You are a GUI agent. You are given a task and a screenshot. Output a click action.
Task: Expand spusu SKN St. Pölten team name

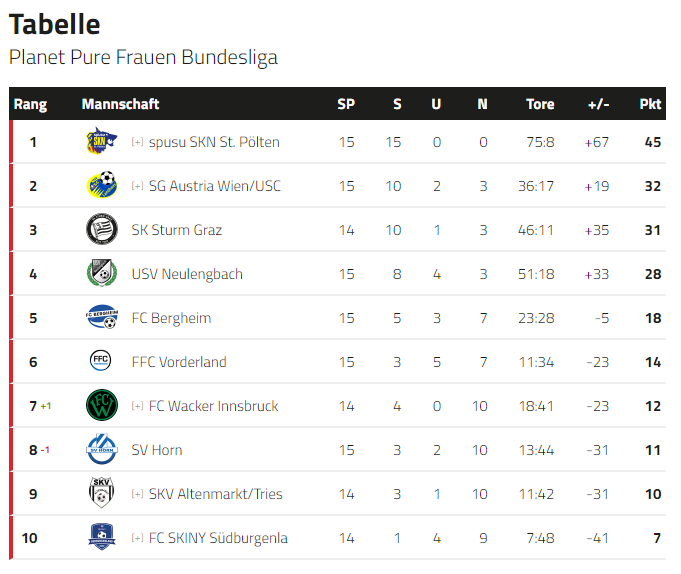click(137, 142)
